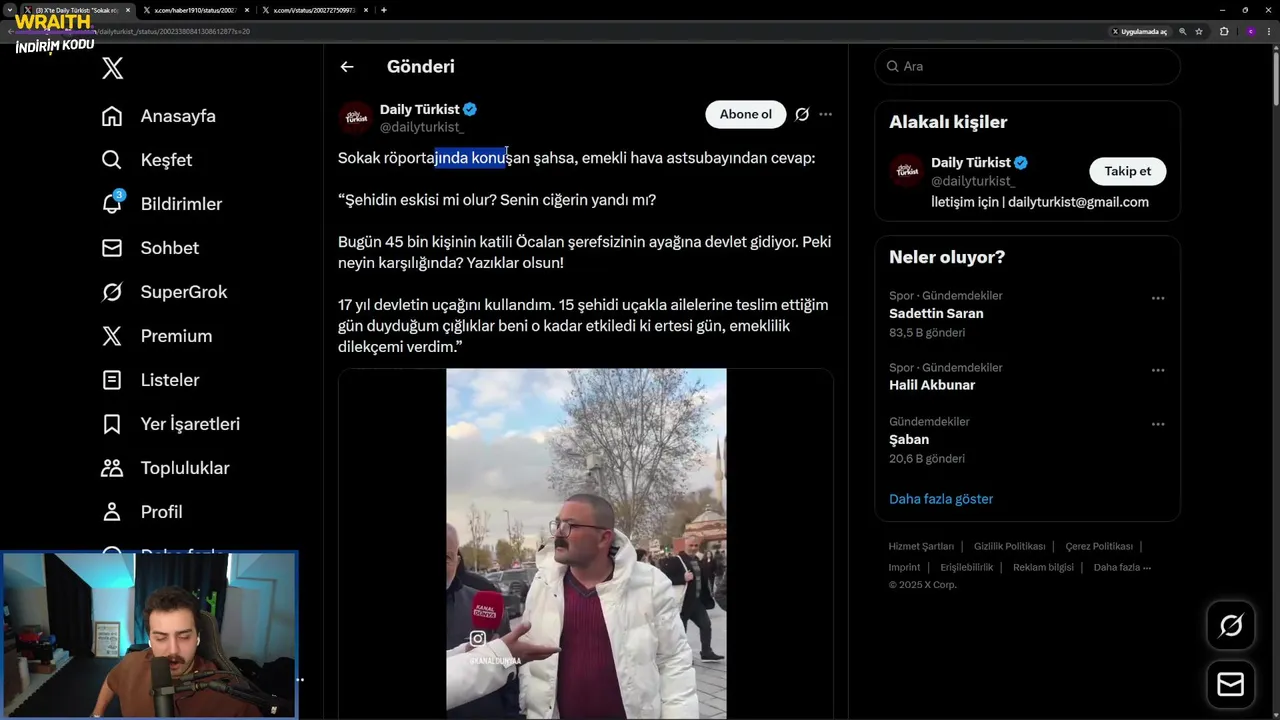
Task: Close the x.com/haber1910 tab
Action: 246,10
